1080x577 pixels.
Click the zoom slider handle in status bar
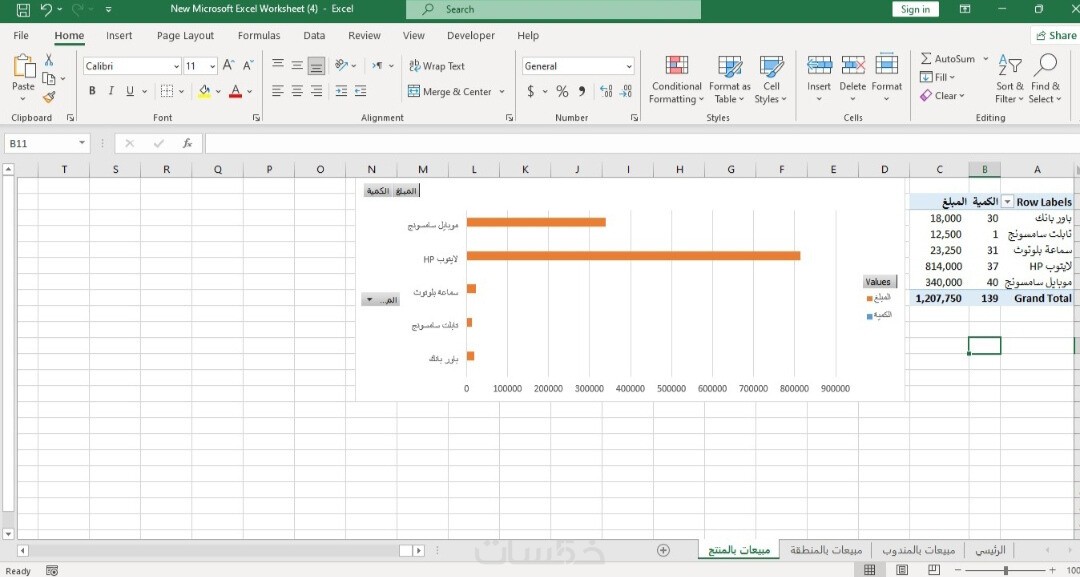point(1006,570)
